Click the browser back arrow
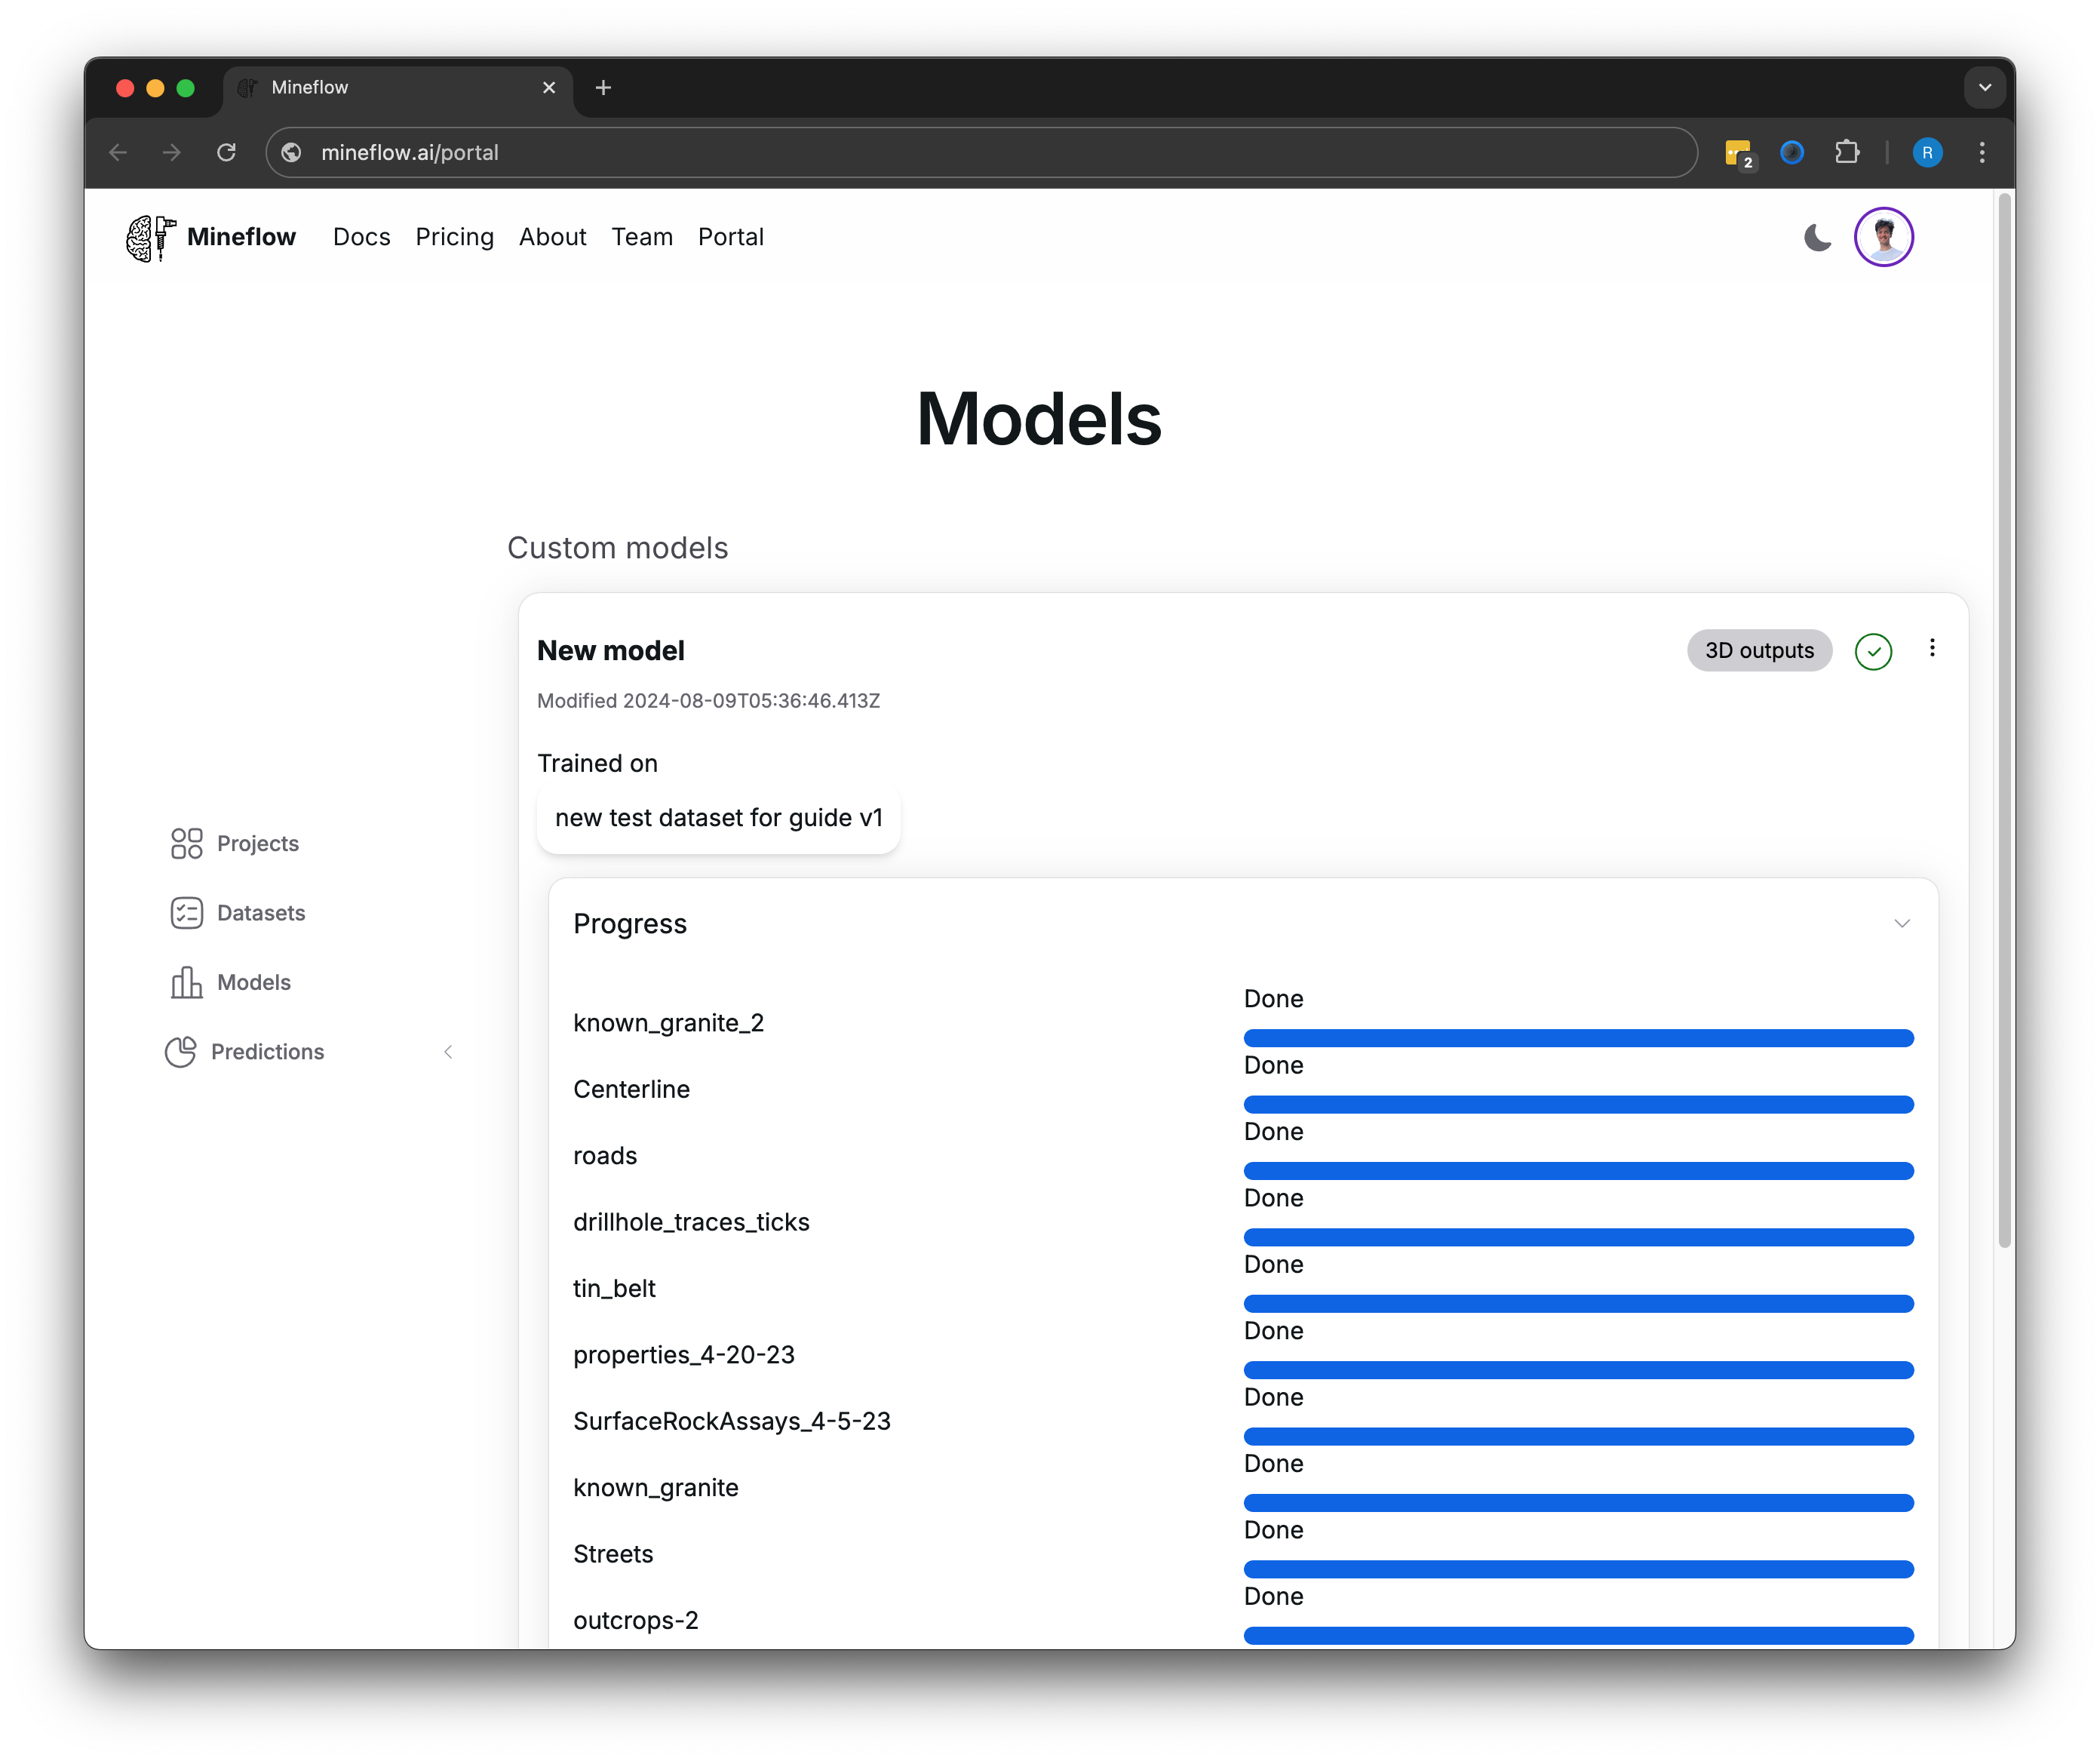This screenshot has width=2100, height=1761. [118, 152]
